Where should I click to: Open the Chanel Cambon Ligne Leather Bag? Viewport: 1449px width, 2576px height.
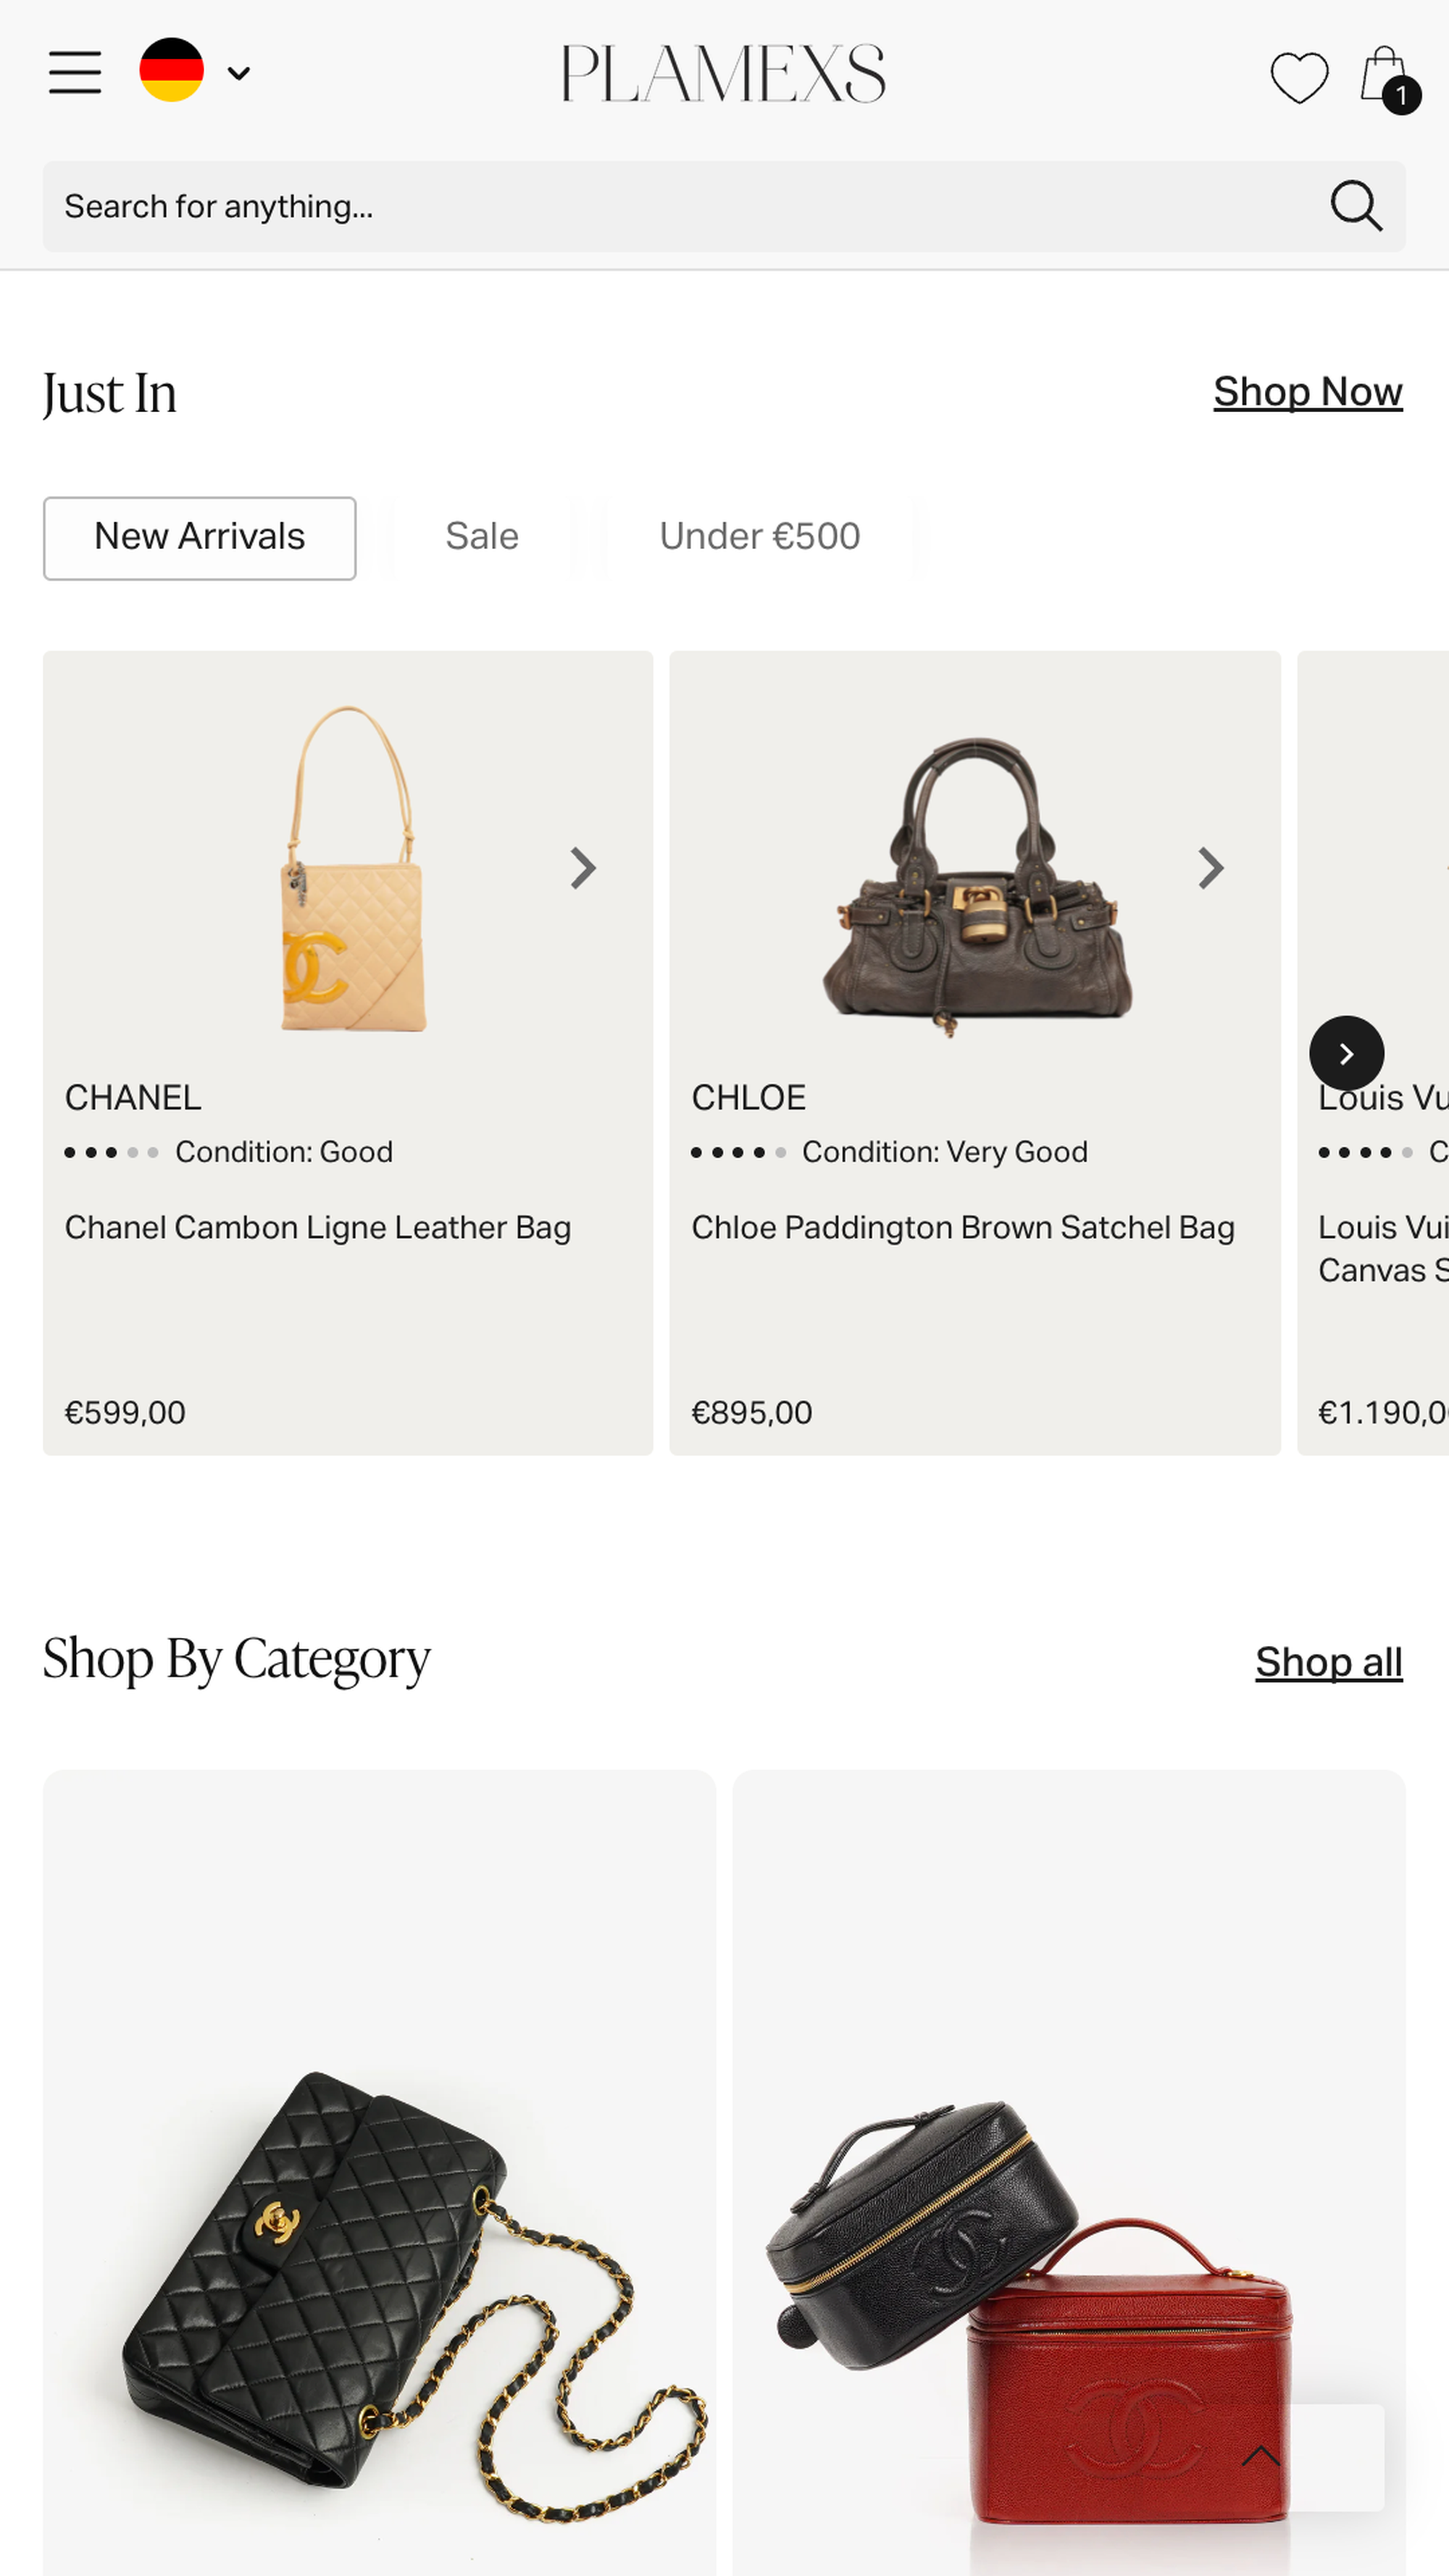[x=318, y=1227]
